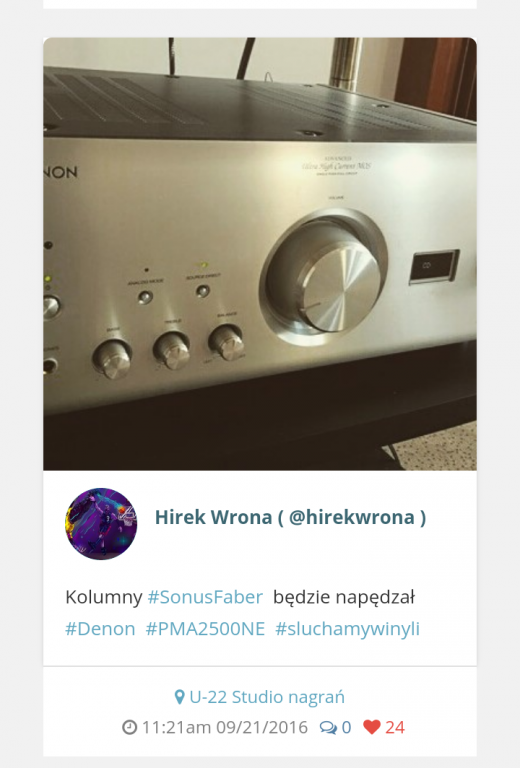
Task: Click the location pin icon
Action: pyautogui.click(x=180, y=697)
